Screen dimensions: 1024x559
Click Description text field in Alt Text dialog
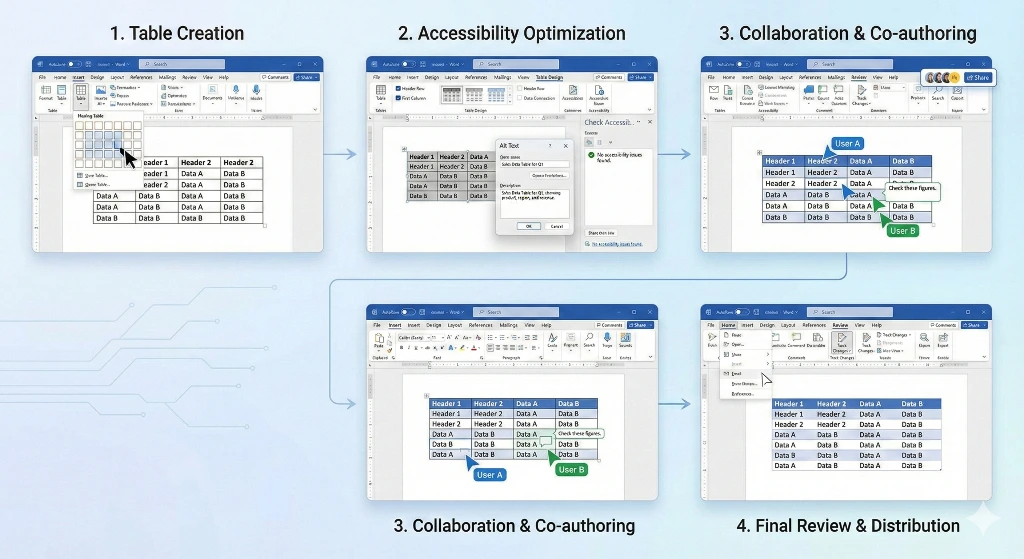point(534,203)
